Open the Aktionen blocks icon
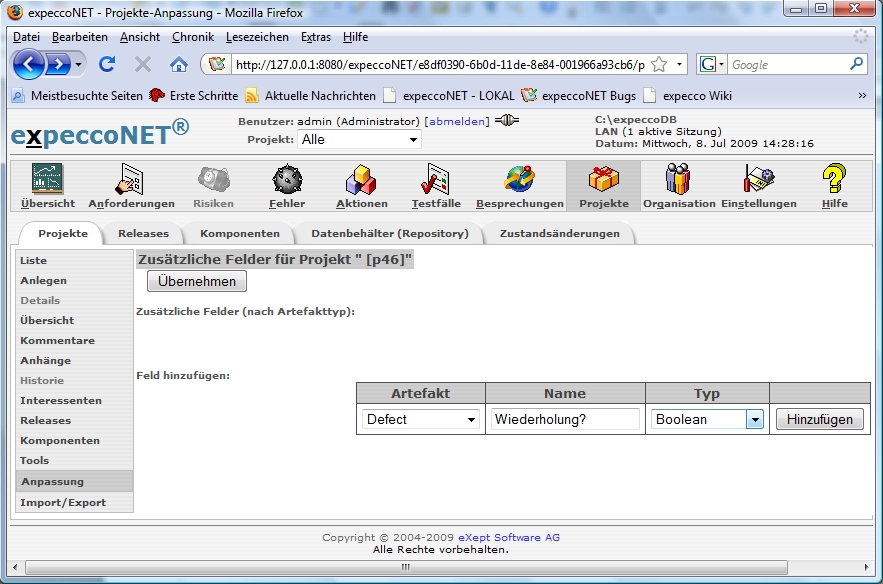Image resolution: width=883 pixels, height=584 pixels. click(361, 180)
